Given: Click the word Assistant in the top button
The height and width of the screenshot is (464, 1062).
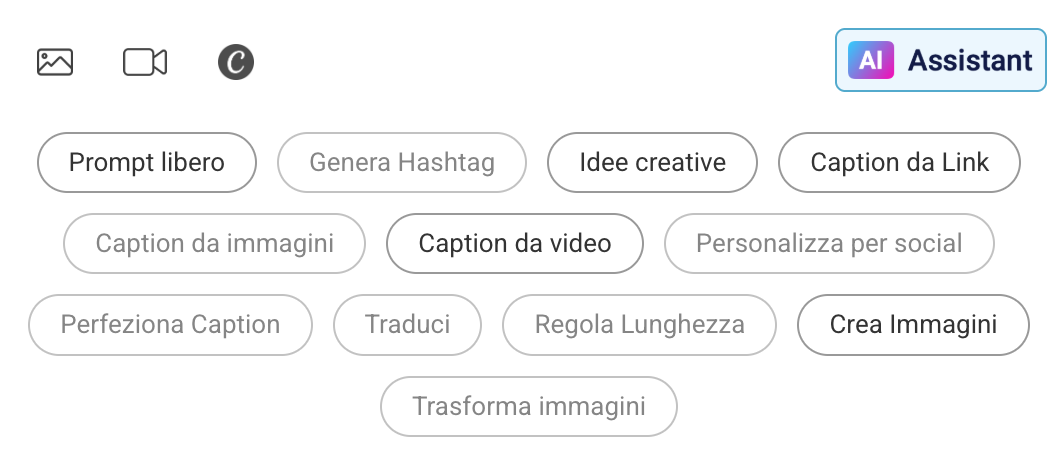Looking at the screenshot, I should (970, 60).
